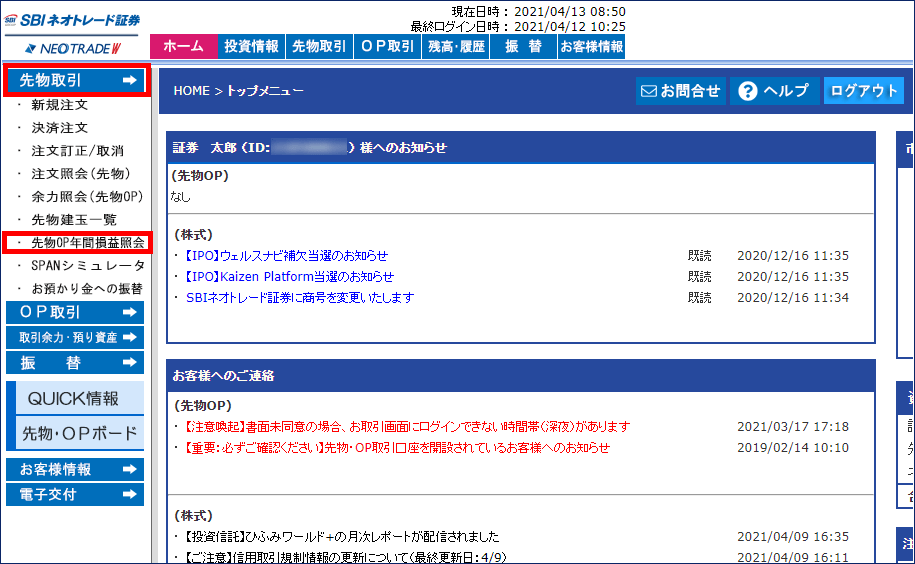Click 既読 status beside Kaizen Platform notice
This screenshot has width=915, height=564.
699,276
